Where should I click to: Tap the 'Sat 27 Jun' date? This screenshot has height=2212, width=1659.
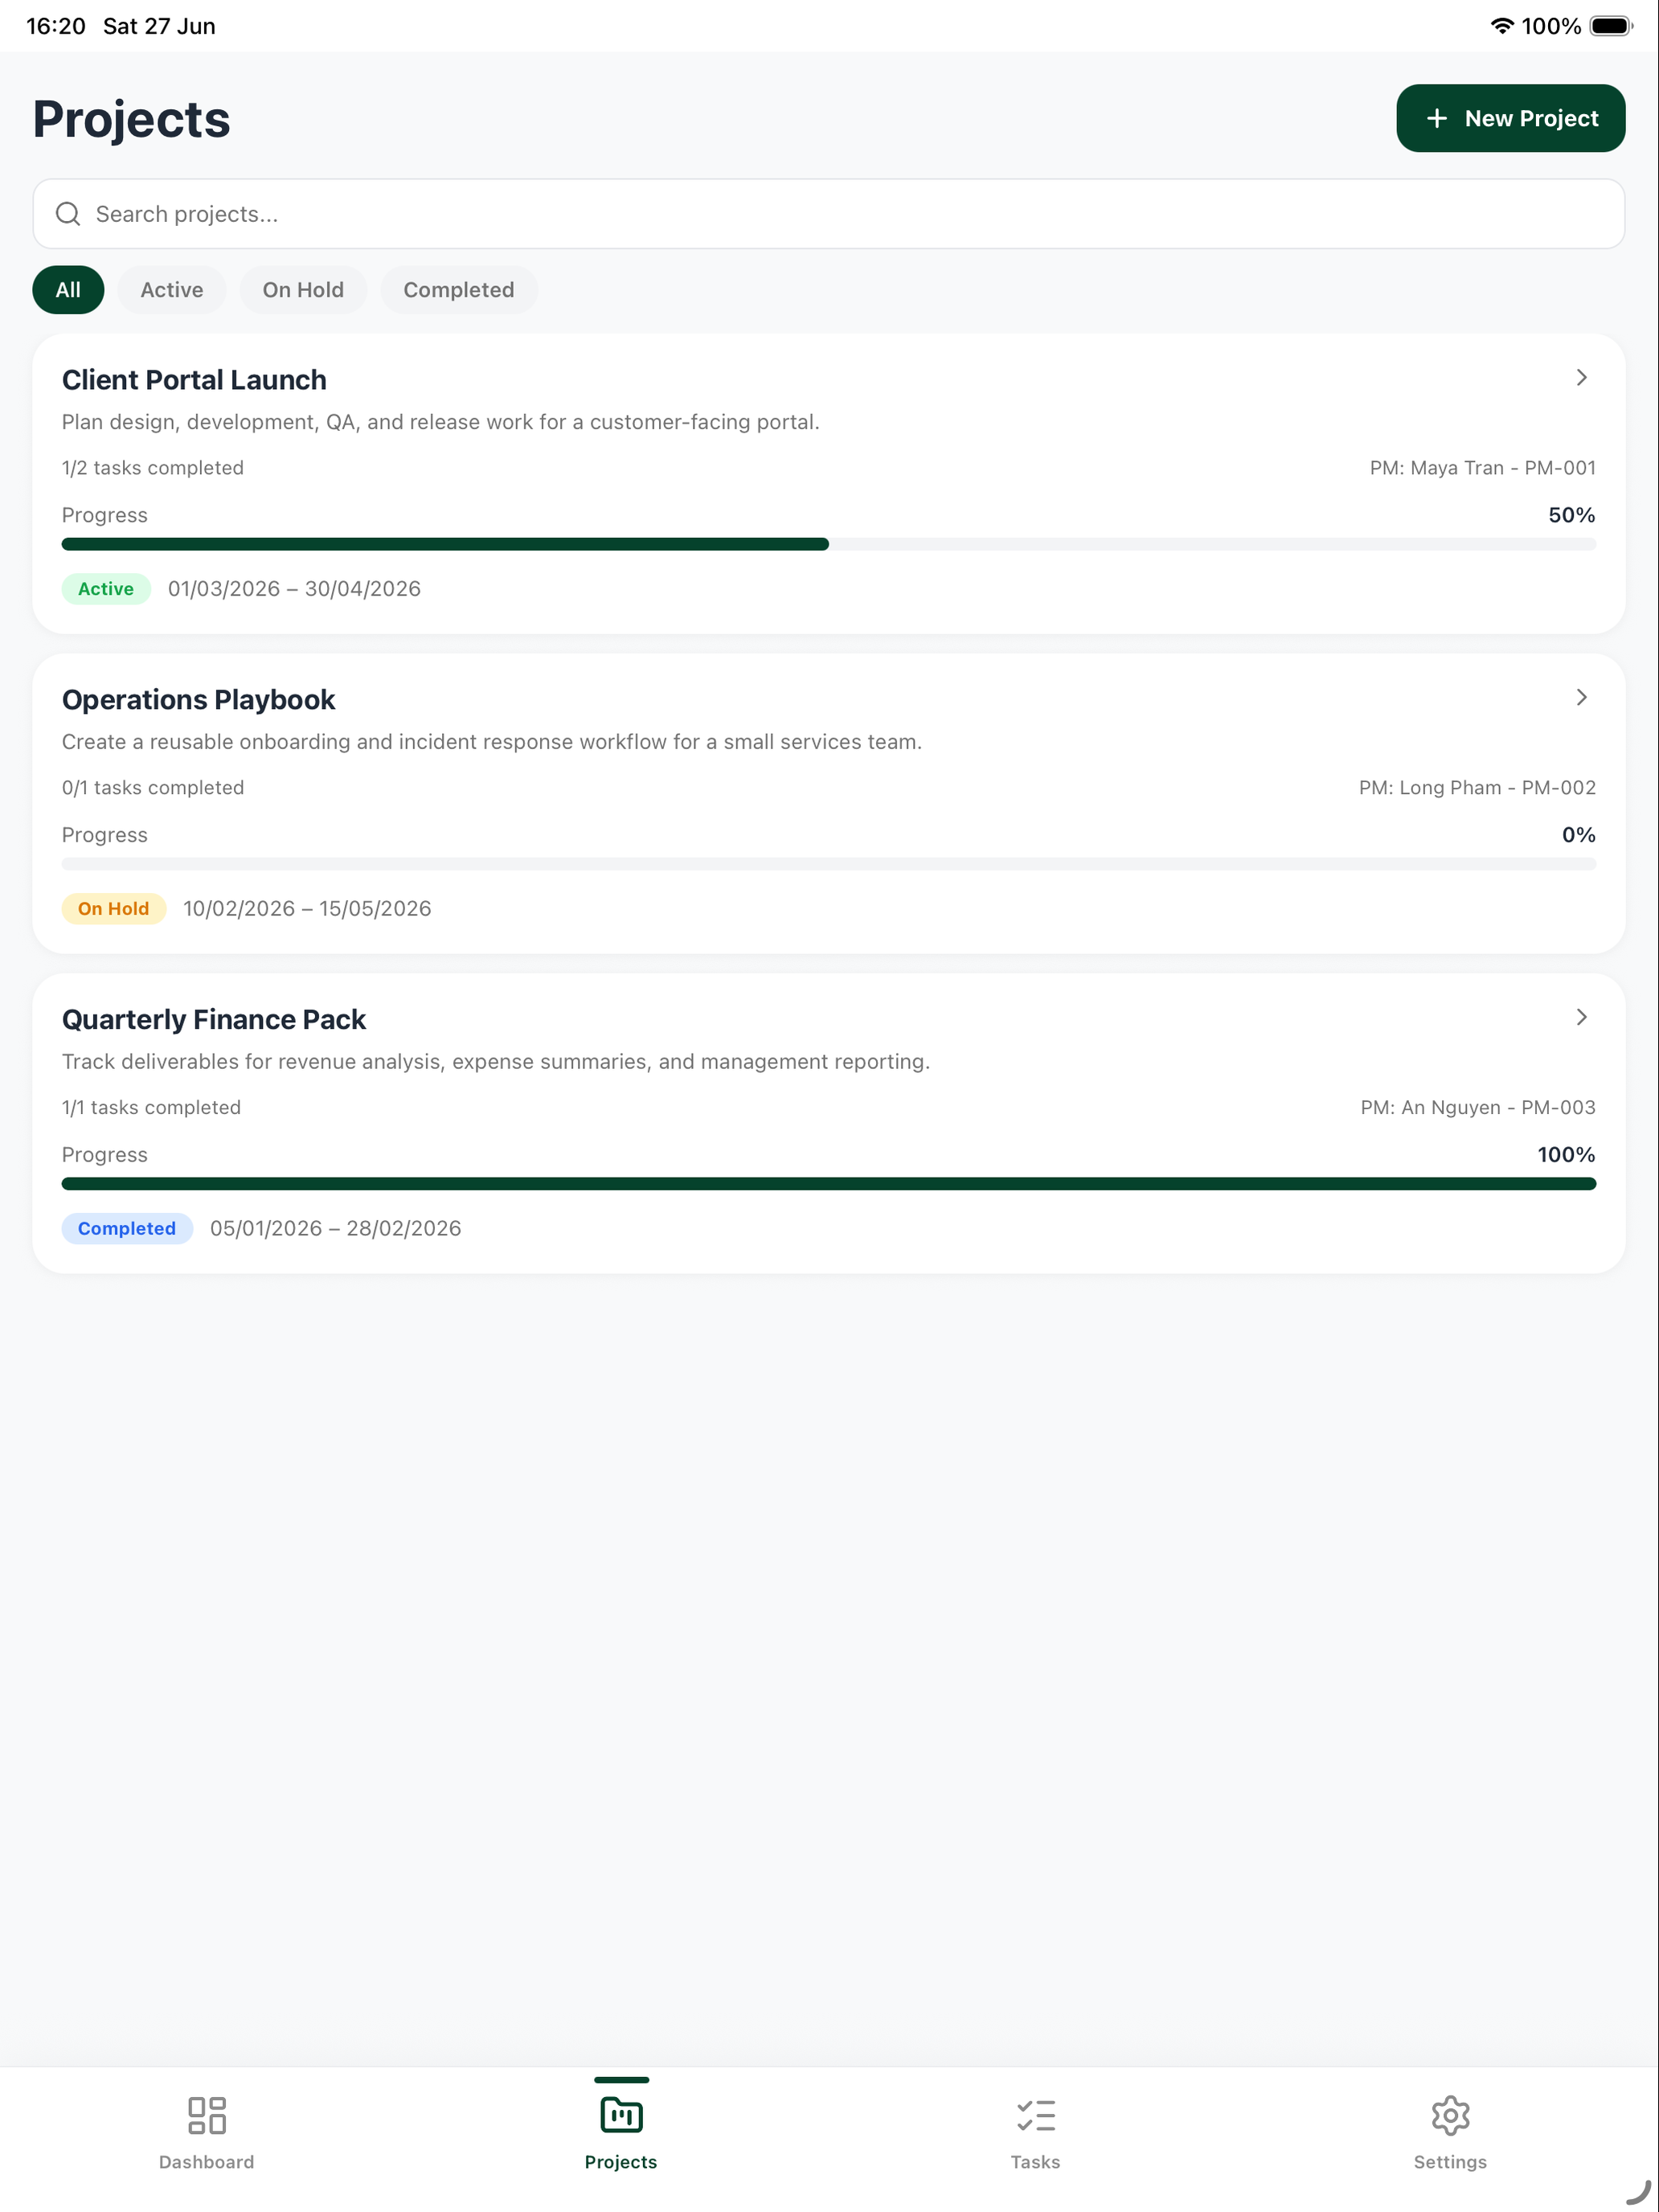pos(159,26)
